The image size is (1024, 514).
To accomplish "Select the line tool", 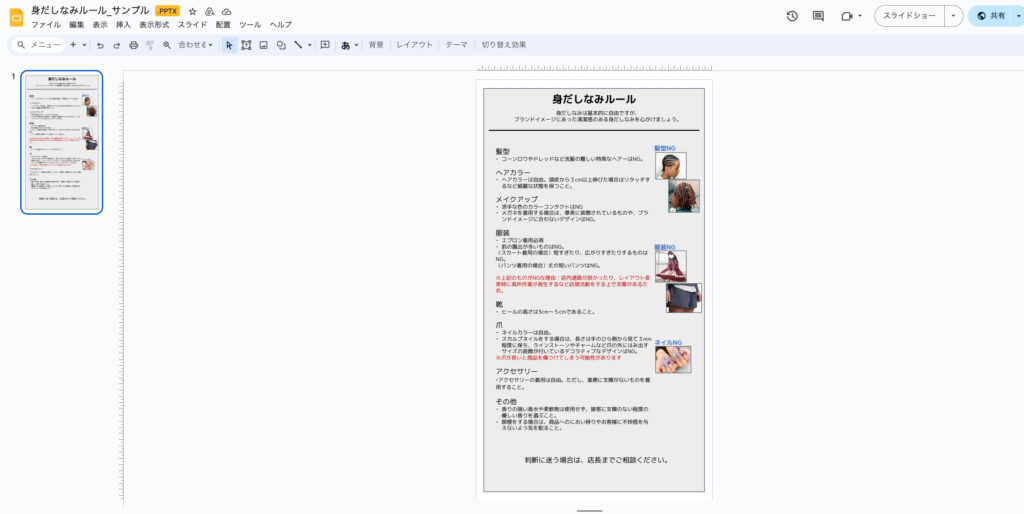I will click(x=298, y=45).
